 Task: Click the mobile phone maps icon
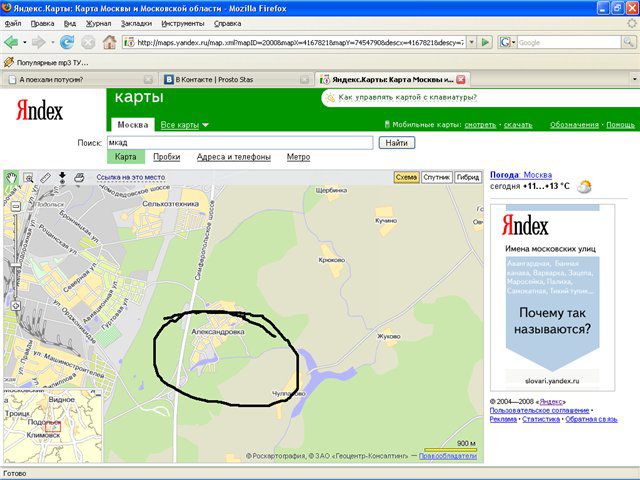(387, 124)
